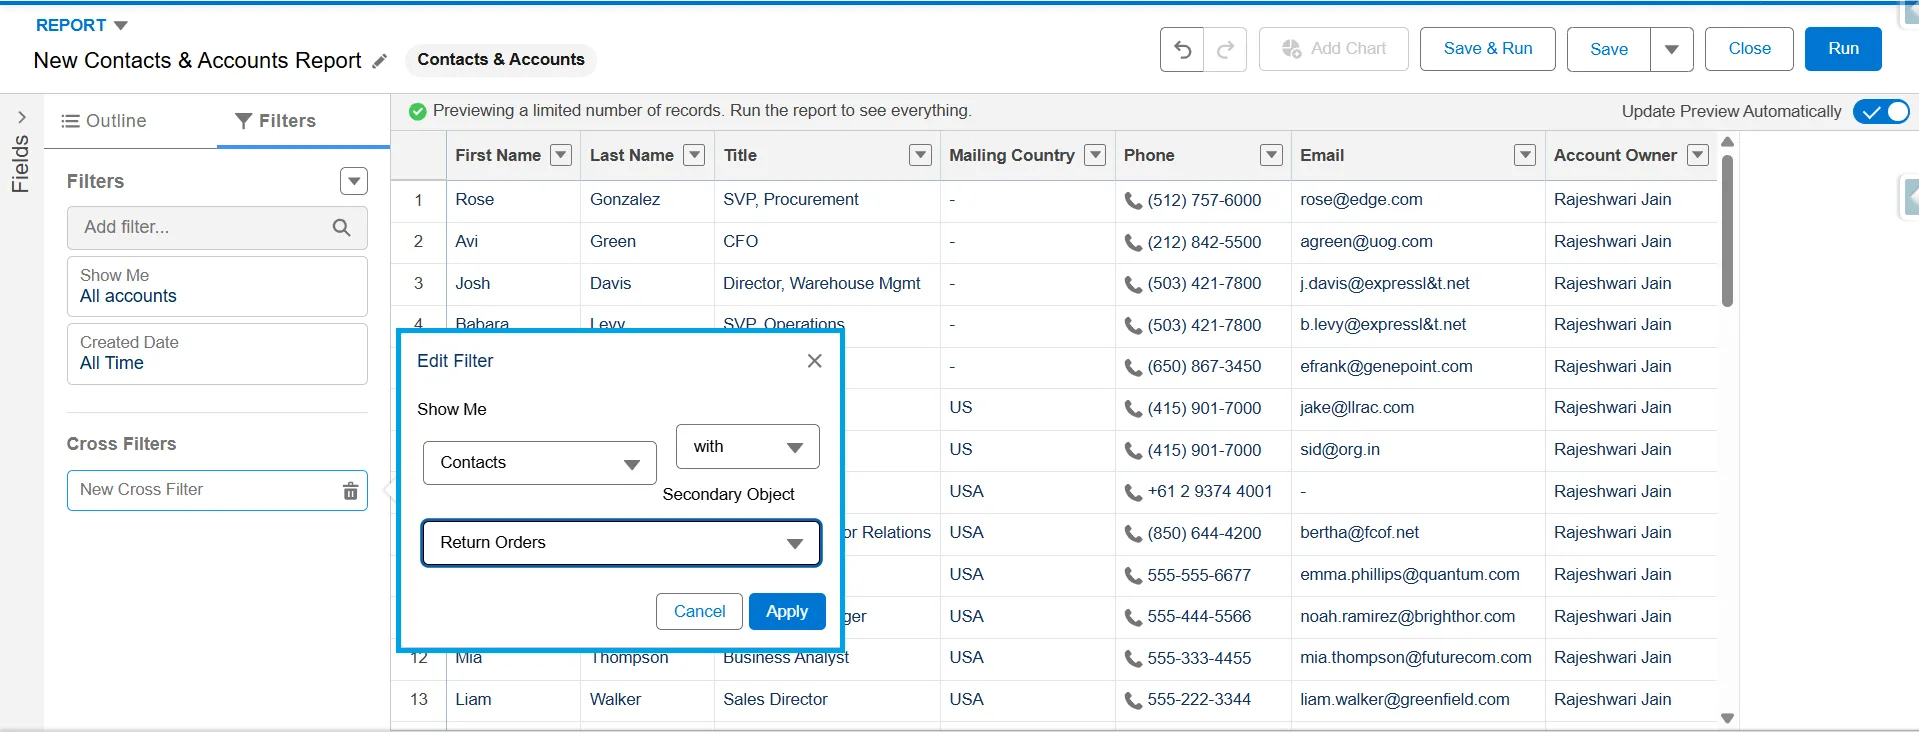Switch to the Outline tab
The width and height of the screenshot is (1919, 736).
coord(104,121)
